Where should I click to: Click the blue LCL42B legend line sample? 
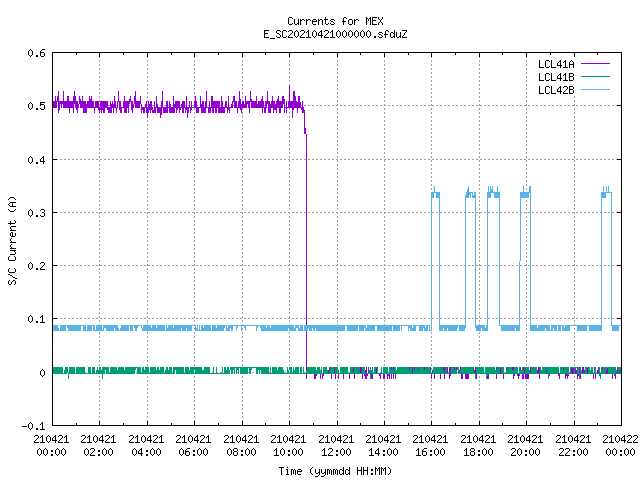click(595, 89)
